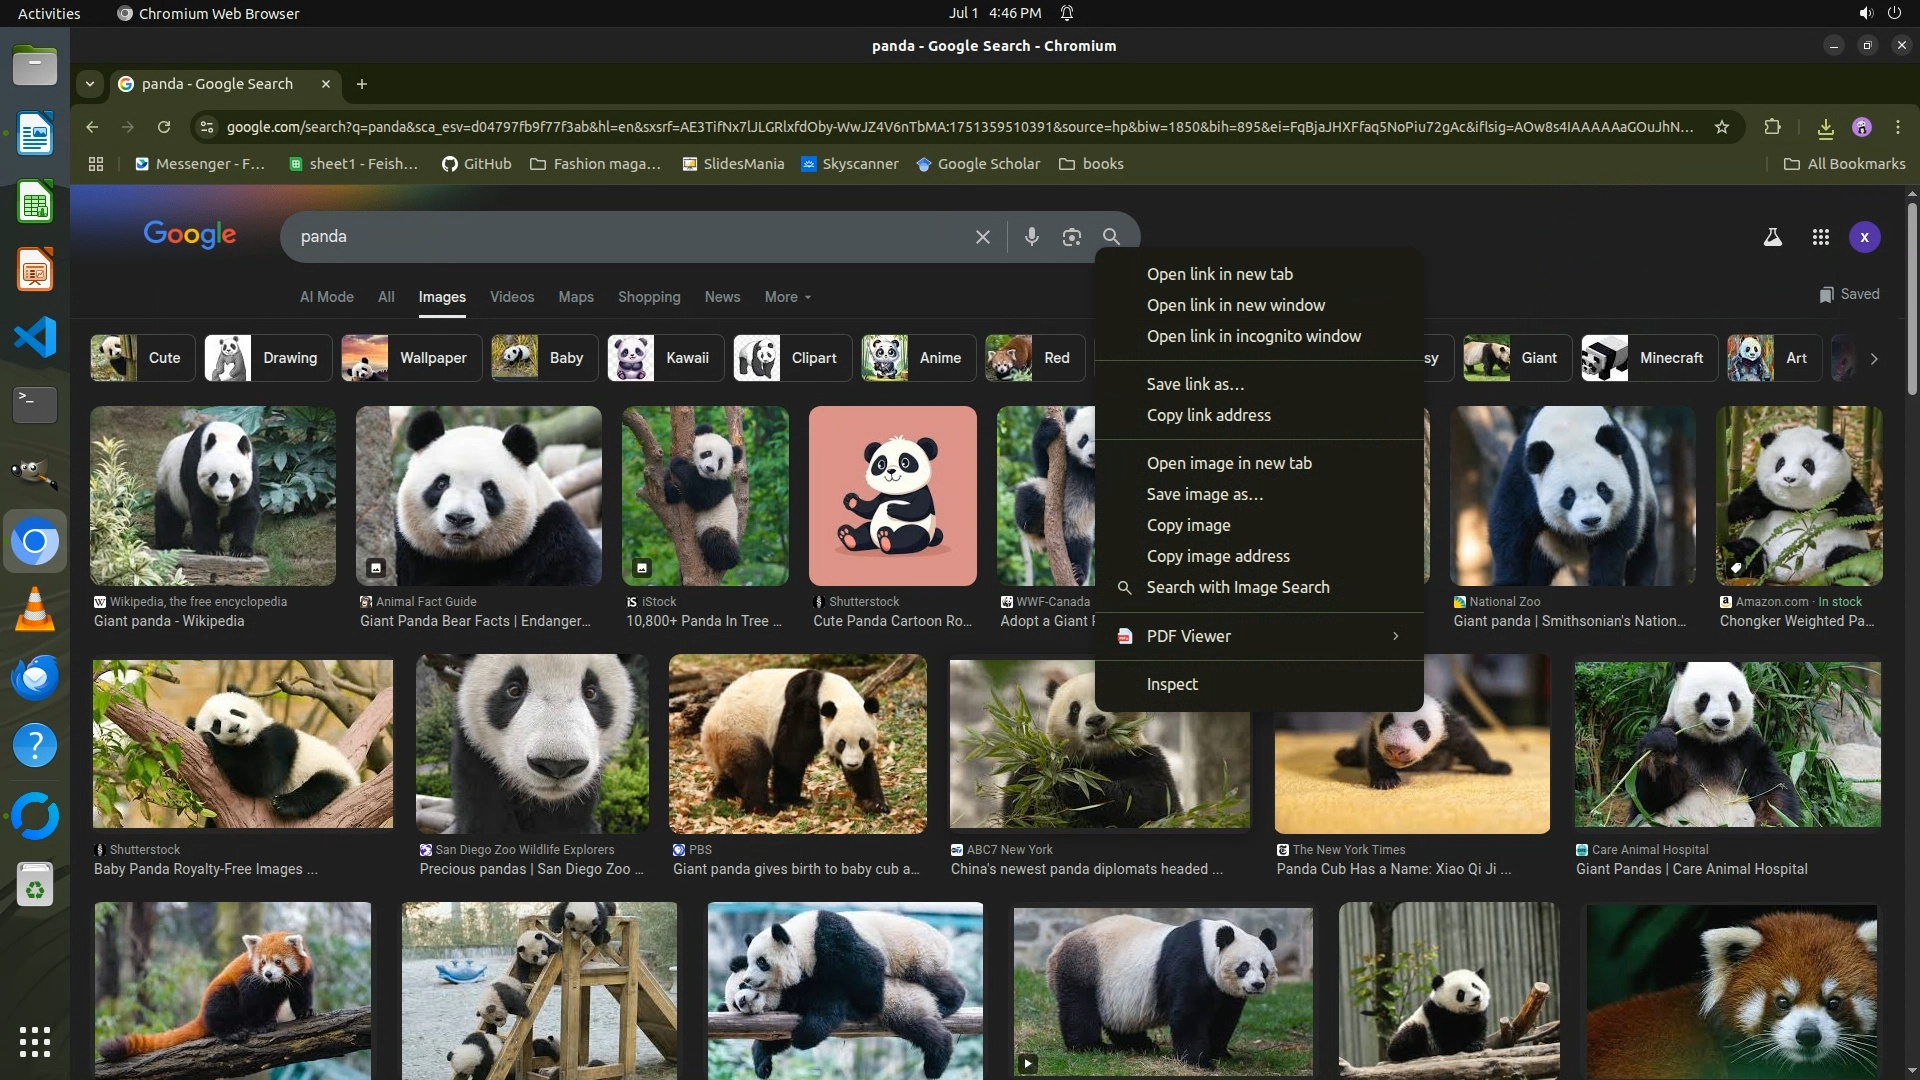Click the magnifier search submit icon
This screenshot has height=1080, width=1920.
click(1111, 237)
